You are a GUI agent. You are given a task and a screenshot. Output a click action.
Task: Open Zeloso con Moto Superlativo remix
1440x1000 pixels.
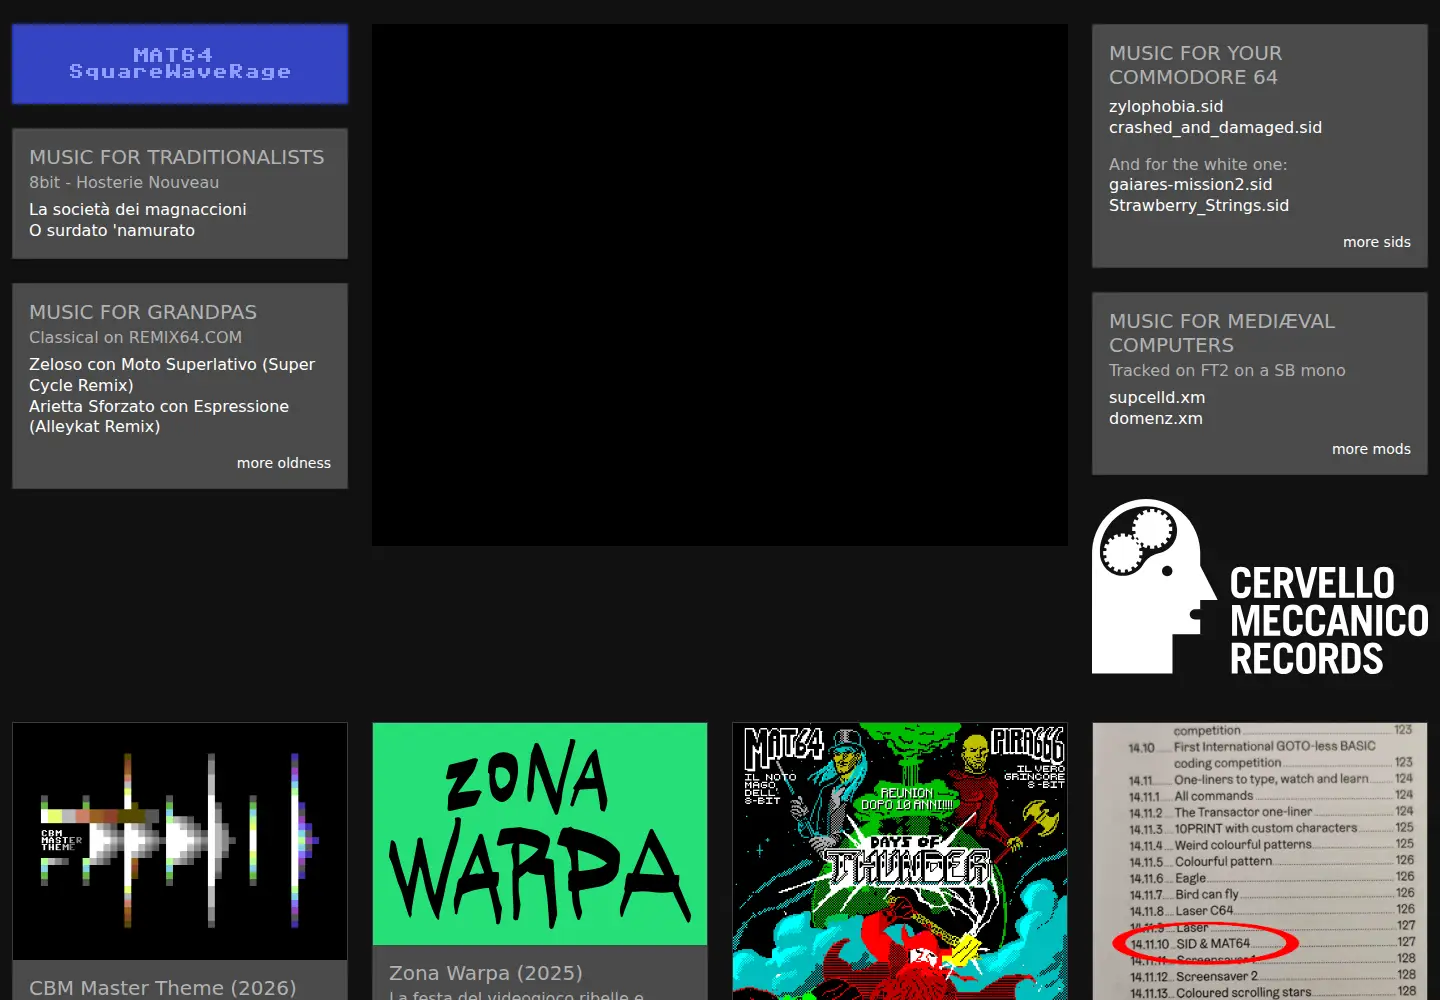[172, 375]
